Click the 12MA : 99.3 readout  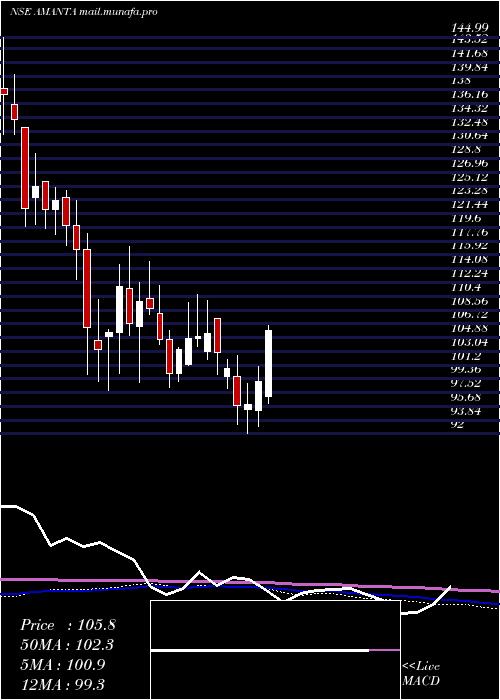(62, 684)
